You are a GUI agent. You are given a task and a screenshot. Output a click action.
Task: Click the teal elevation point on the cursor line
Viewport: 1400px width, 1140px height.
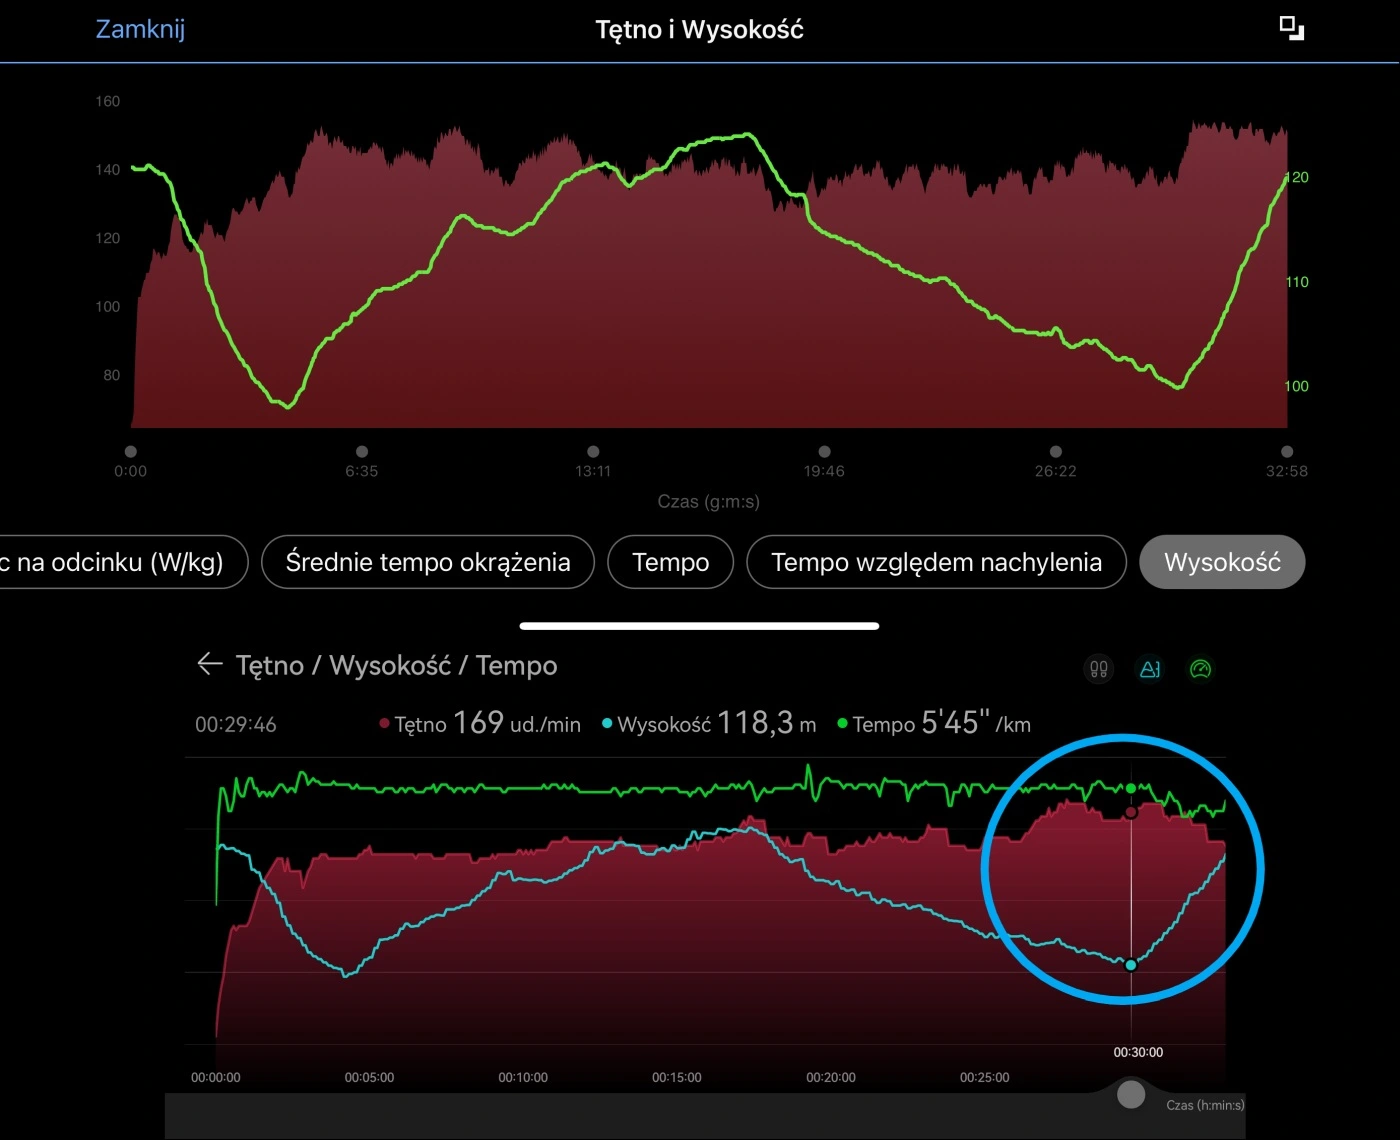[x=1131, y=965]
